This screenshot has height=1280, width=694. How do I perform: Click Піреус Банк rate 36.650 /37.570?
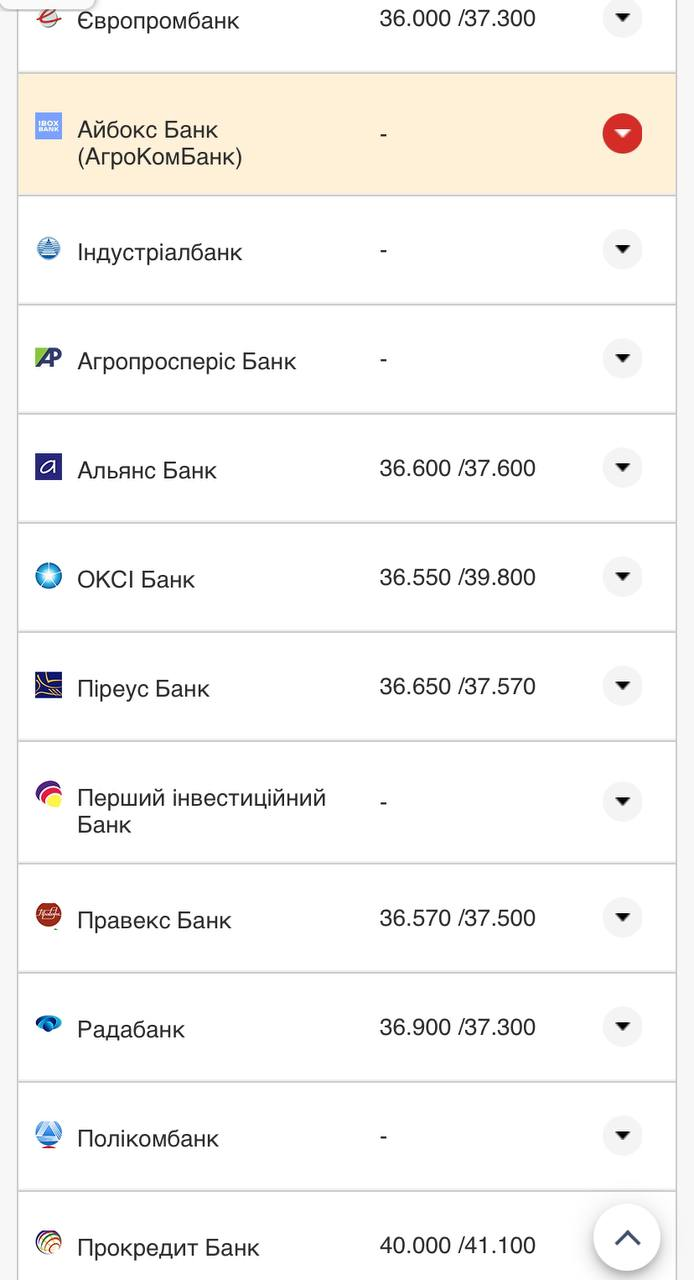click(x=457, y=687)
